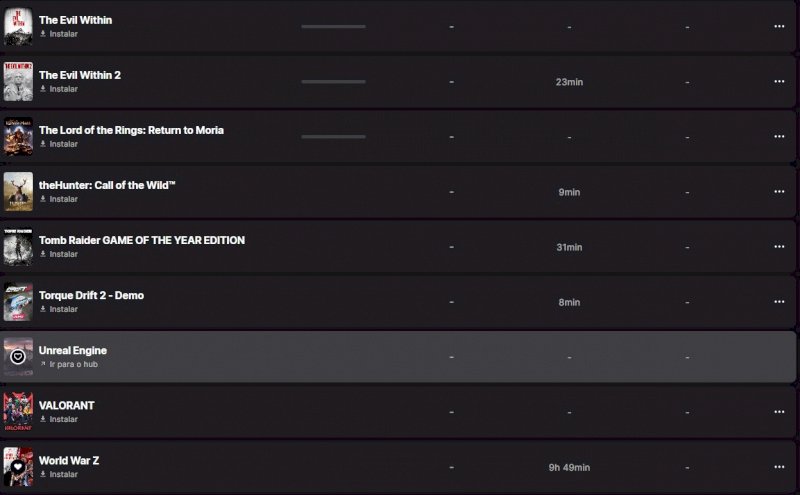Click the World War Z game title
This screenshot has width=800, height=495.
click(x=69, y=460)
